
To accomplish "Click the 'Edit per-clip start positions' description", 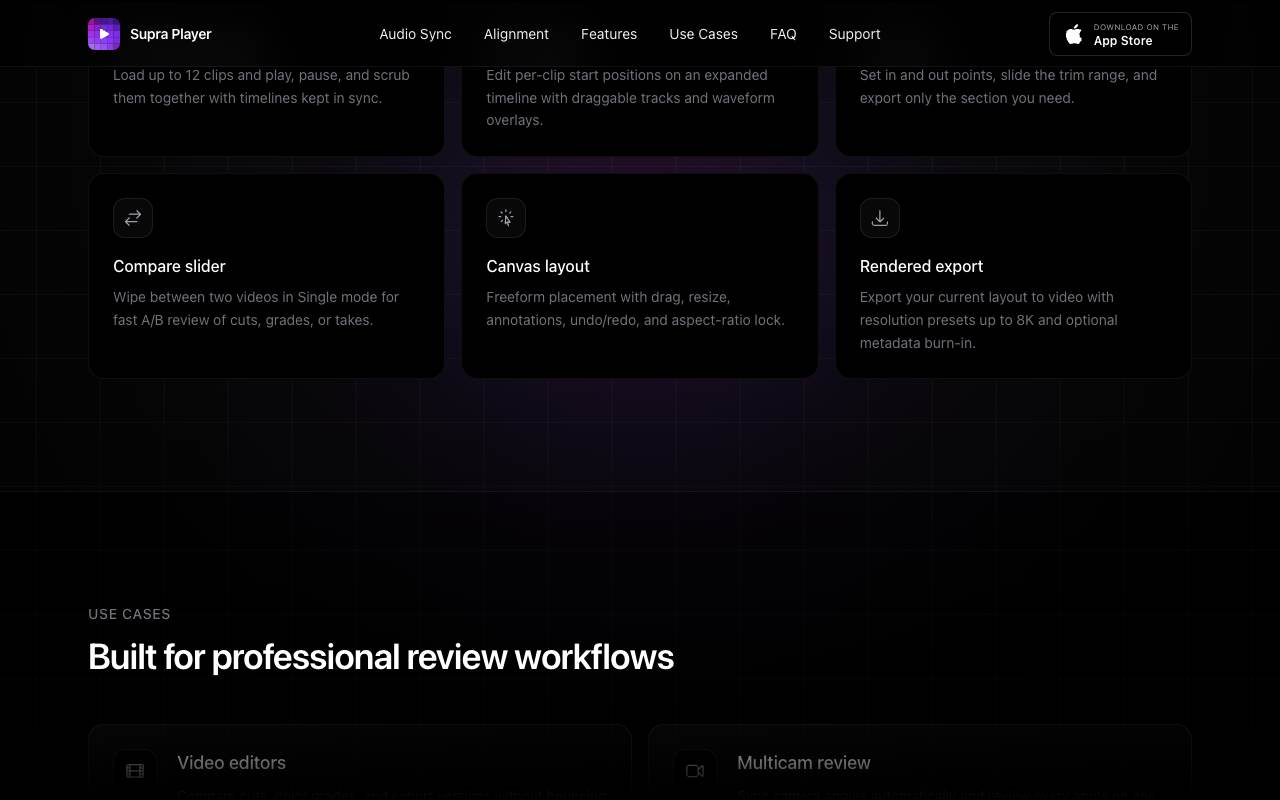I will (631, 98).
